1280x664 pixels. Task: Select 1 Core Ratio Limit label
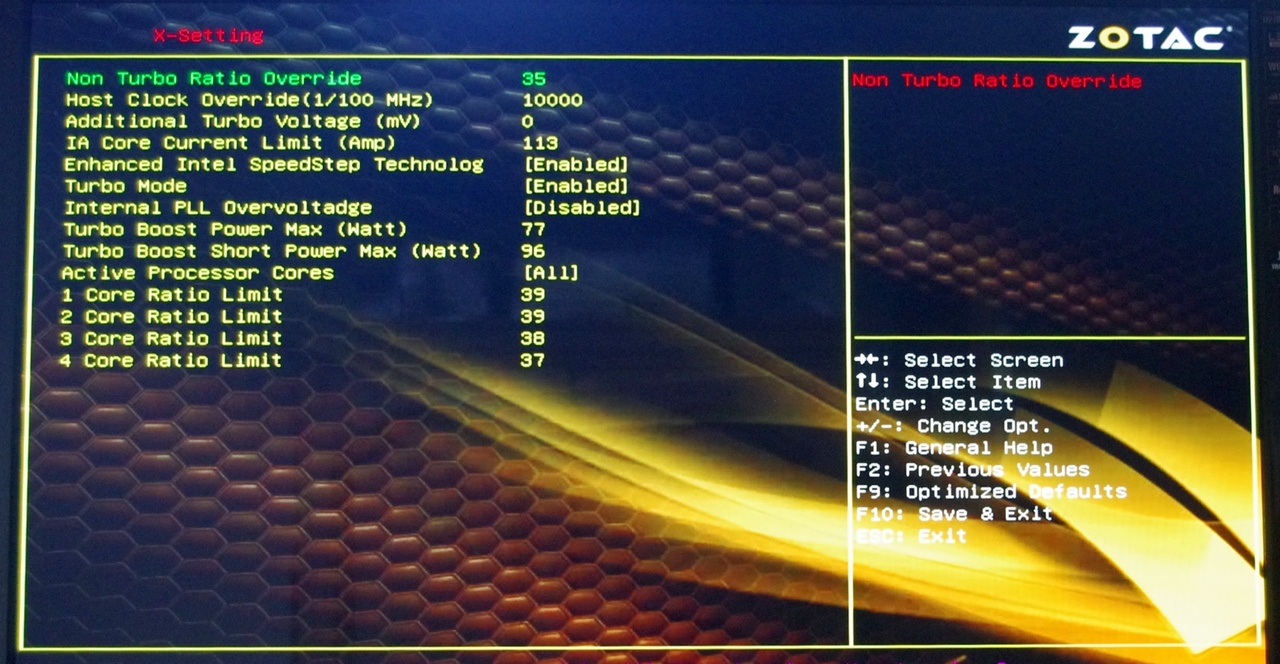171,295
